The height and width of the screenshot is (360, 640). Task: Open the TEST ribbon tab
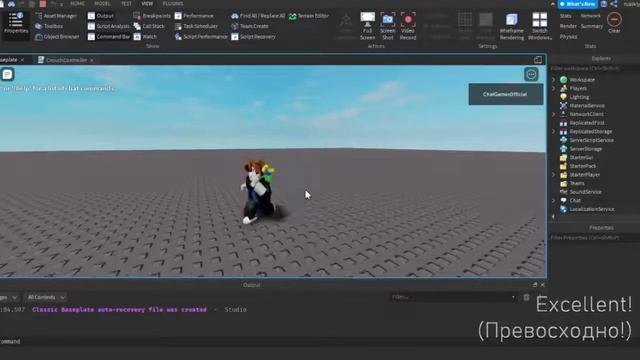126,4
